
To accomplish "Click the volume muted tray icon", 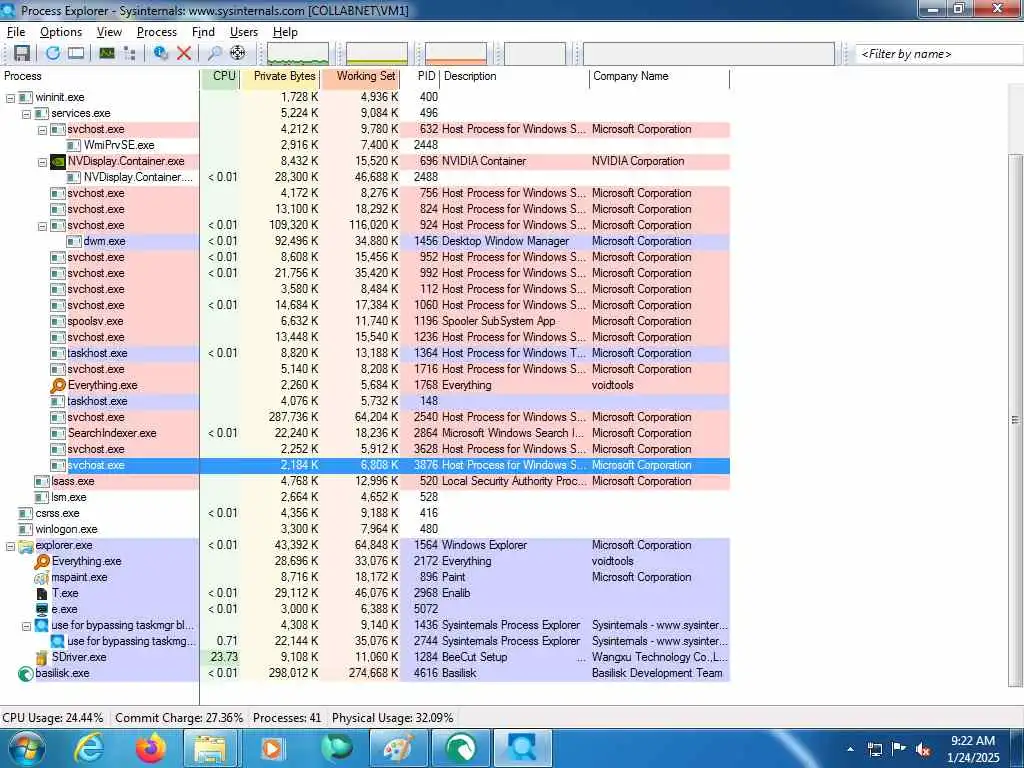I will tap(923, 749).
